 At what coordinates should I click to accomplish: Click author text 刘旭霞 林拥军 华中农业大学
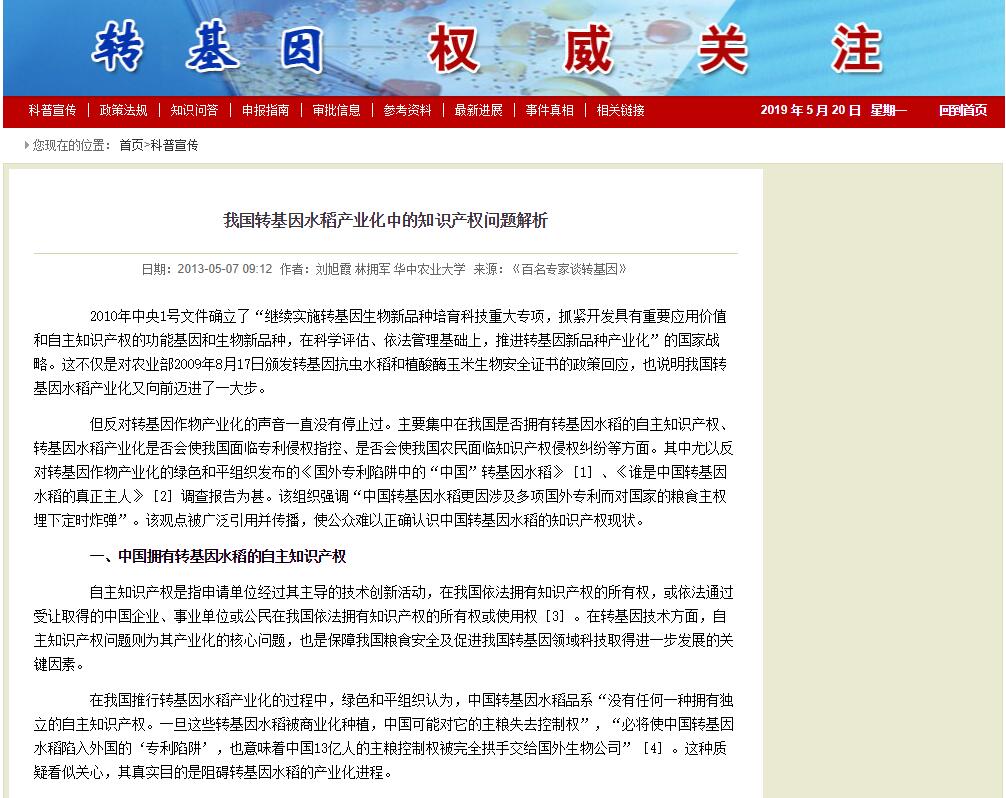[x=390, y=269]
